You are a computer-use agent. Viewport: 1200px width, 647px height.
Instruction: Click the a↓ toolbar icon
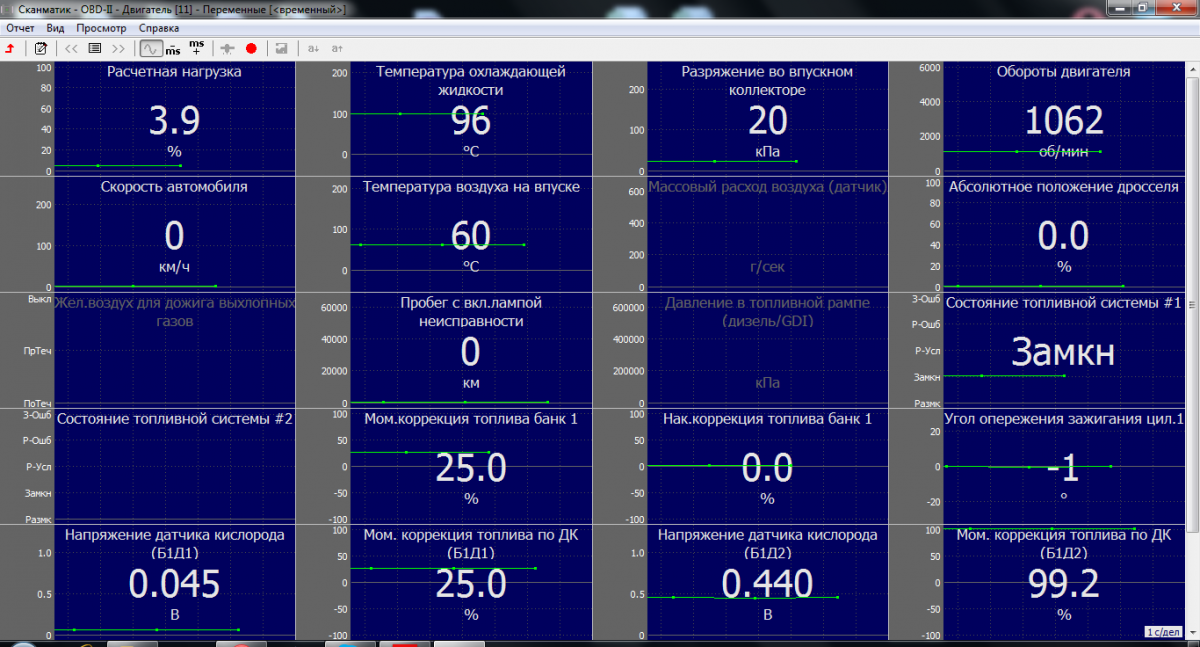coord(313,48)
